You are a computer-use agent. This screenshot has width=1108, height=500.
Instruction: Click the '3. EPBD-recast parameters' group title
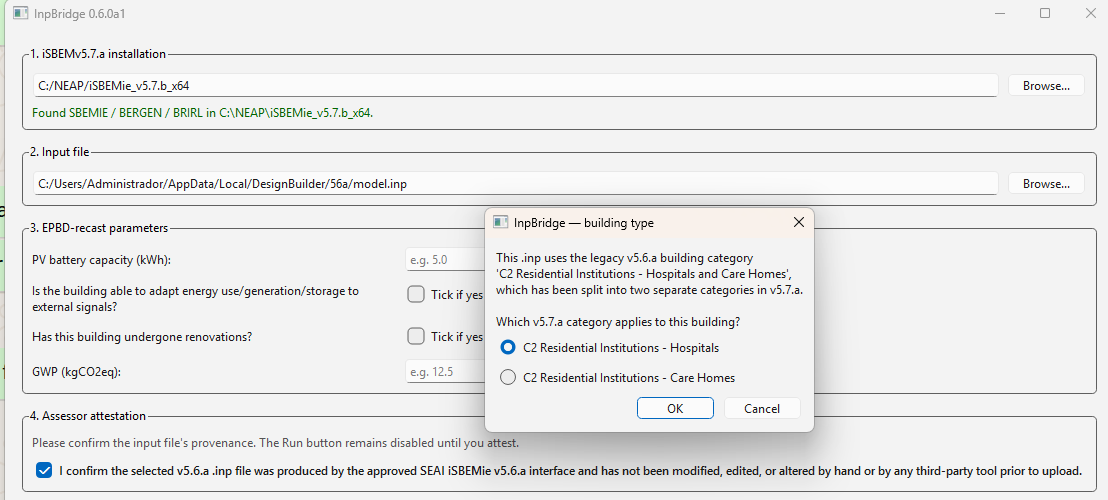99,228
